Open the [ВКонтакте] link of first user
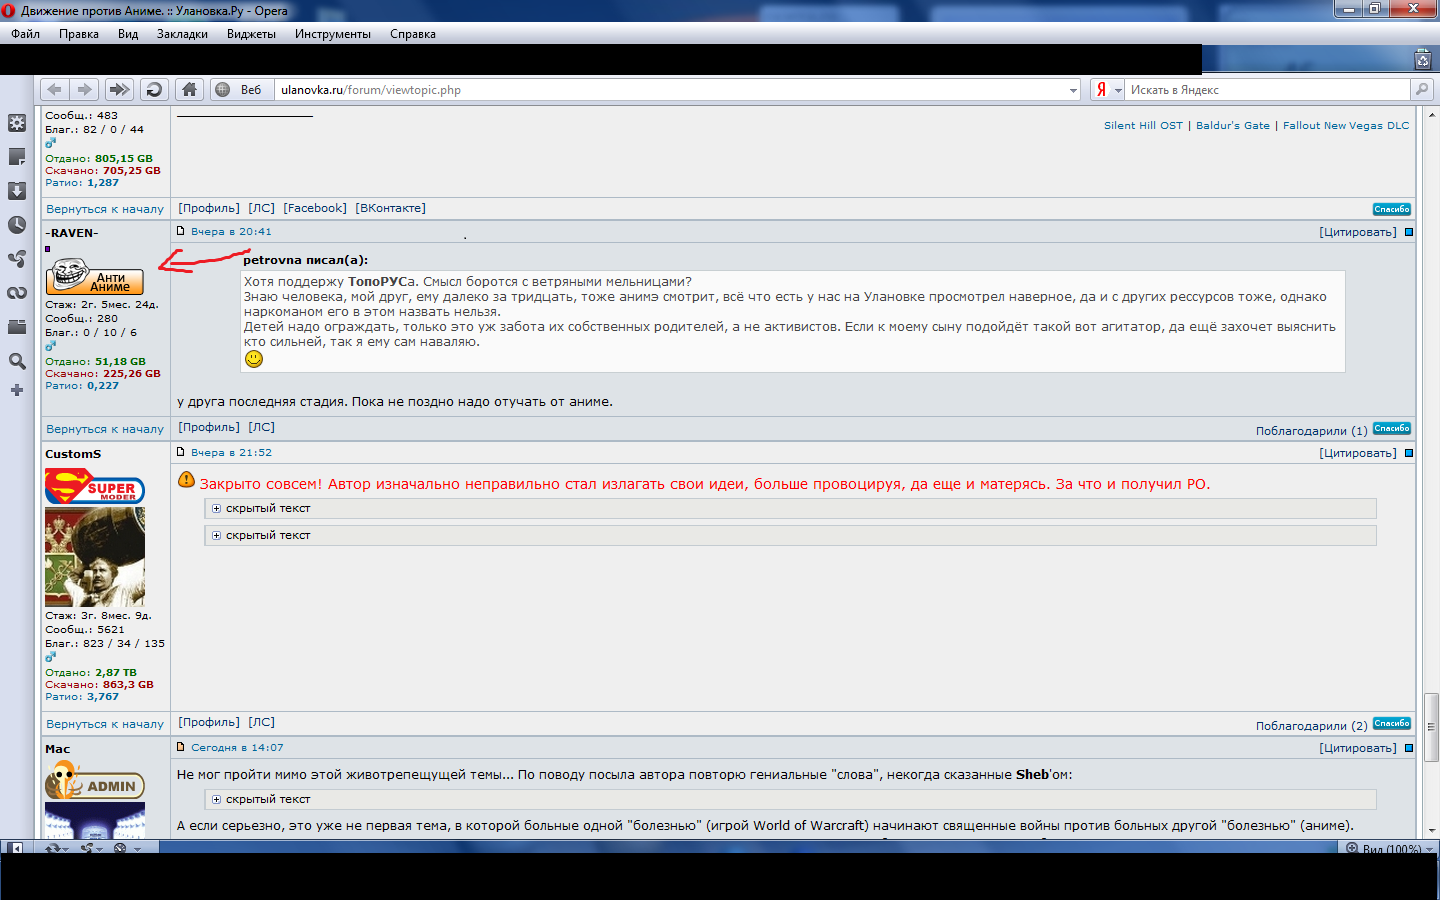The width and height of the screenshot is (1440, 900). 390,208
